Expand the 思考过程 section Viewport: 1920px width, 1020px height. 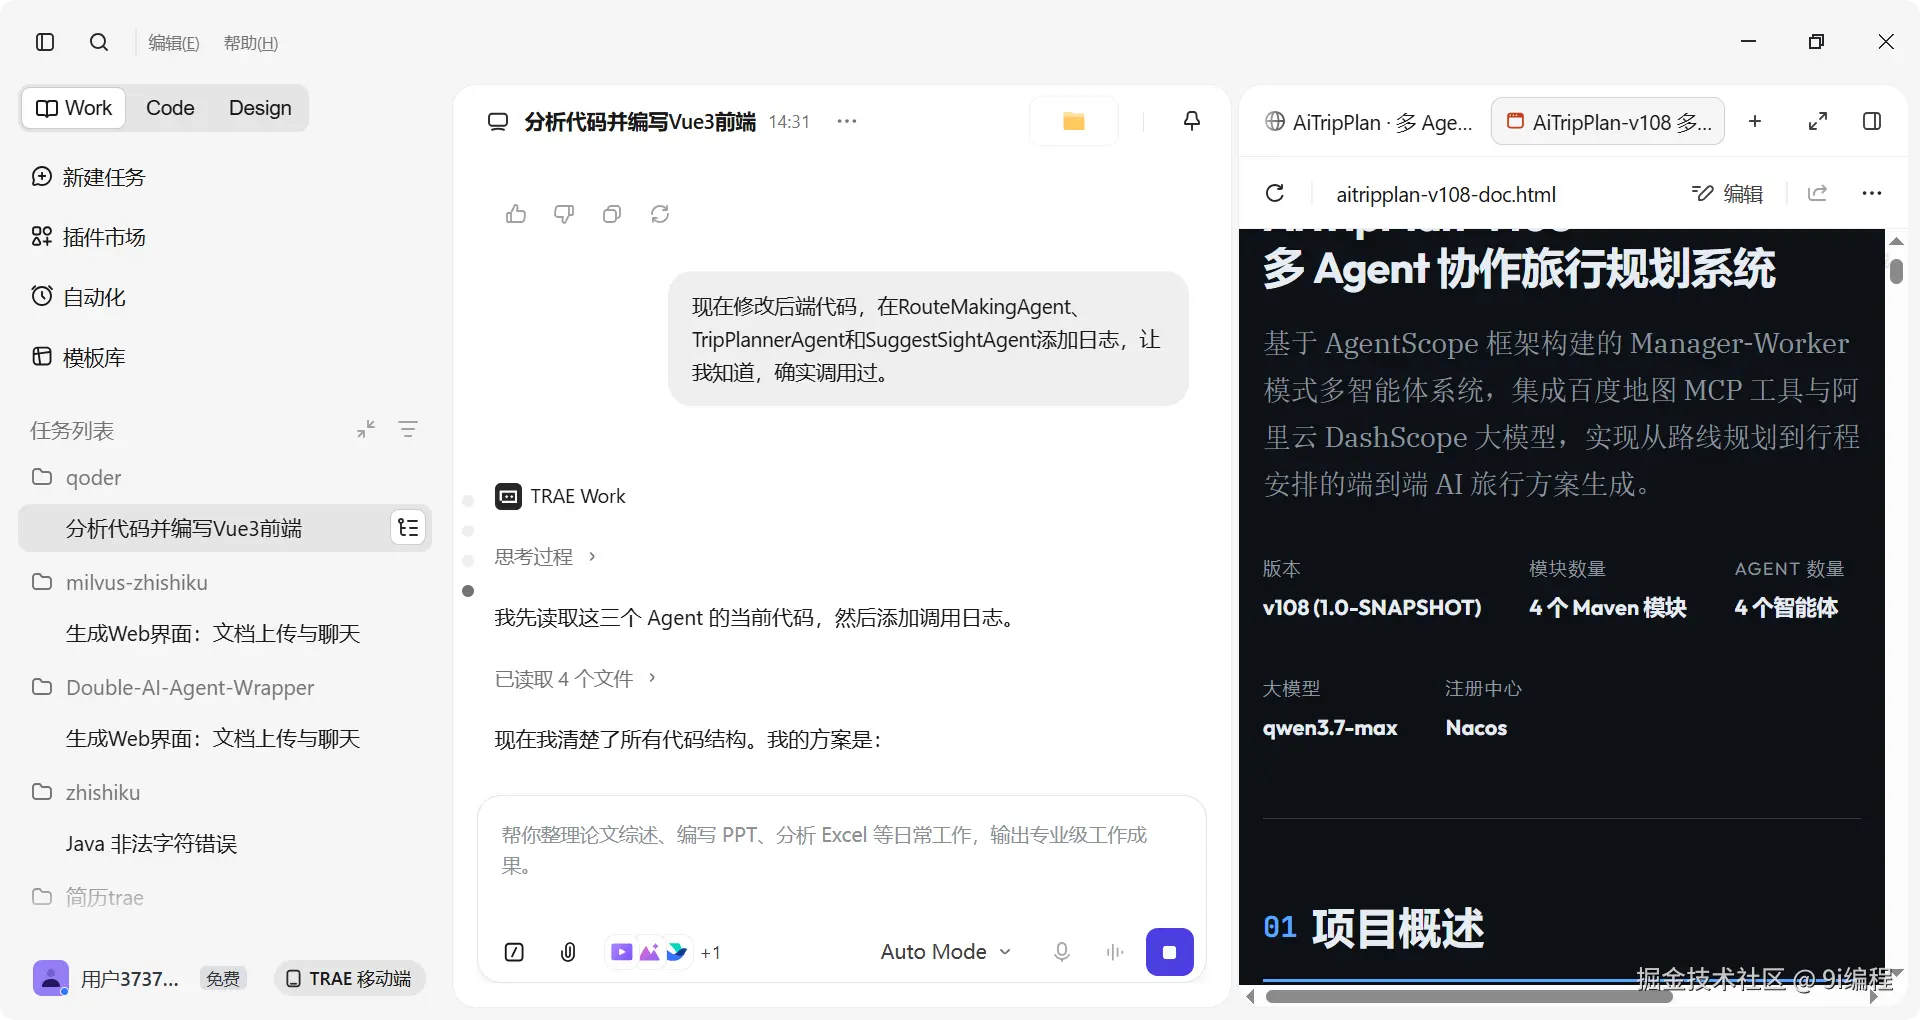[x=546, y=556]
